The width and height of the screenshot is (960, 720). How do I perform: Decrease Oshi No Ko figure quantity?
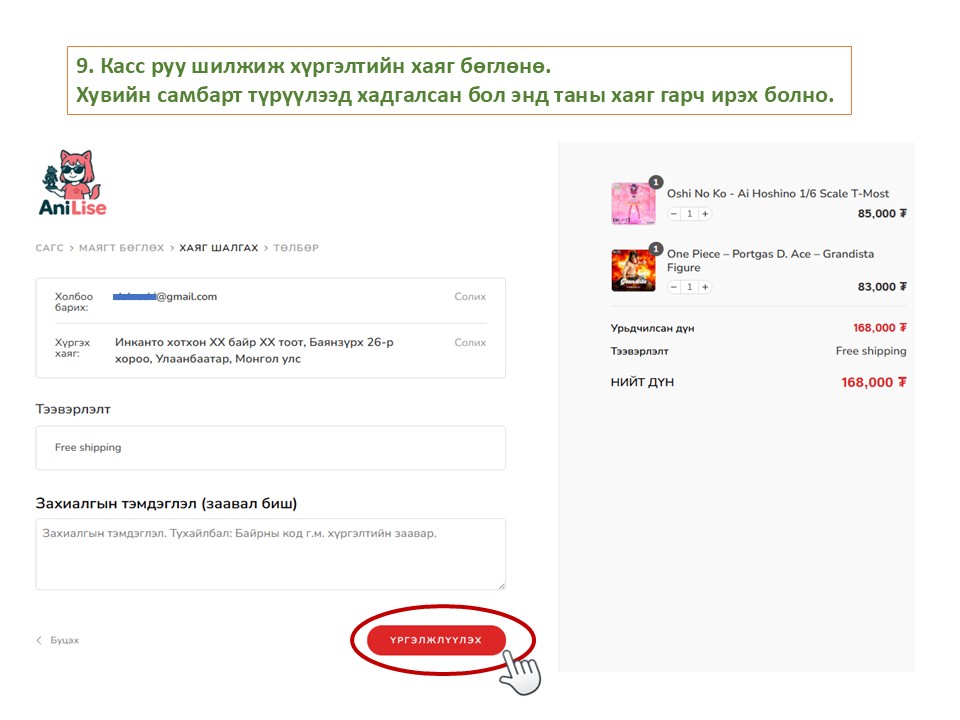pos(674,214)
